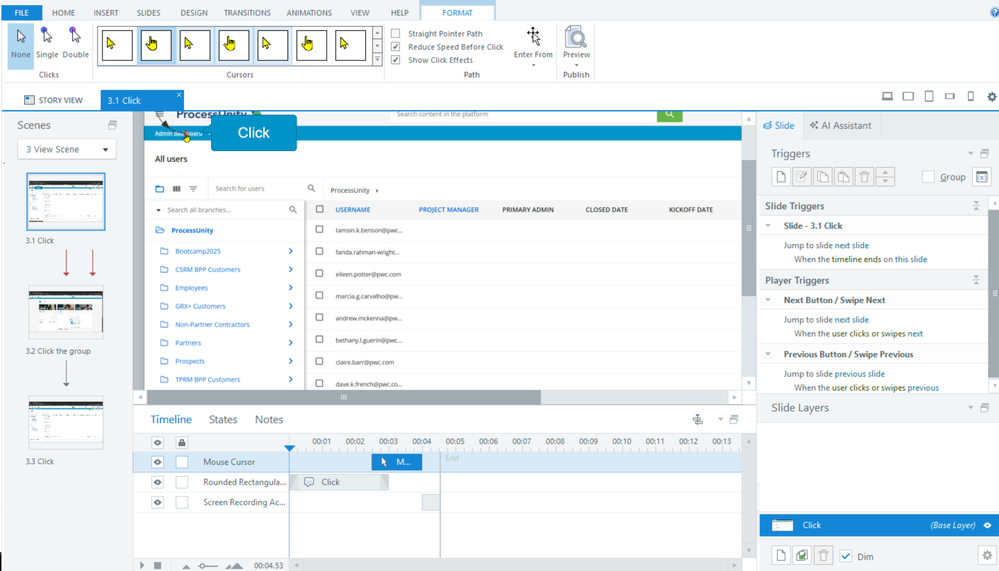Collapse Previous Button / Swipe Previous trigger
Image resolution: width=999 pixels, height=571 pixels.
point(768,354)
